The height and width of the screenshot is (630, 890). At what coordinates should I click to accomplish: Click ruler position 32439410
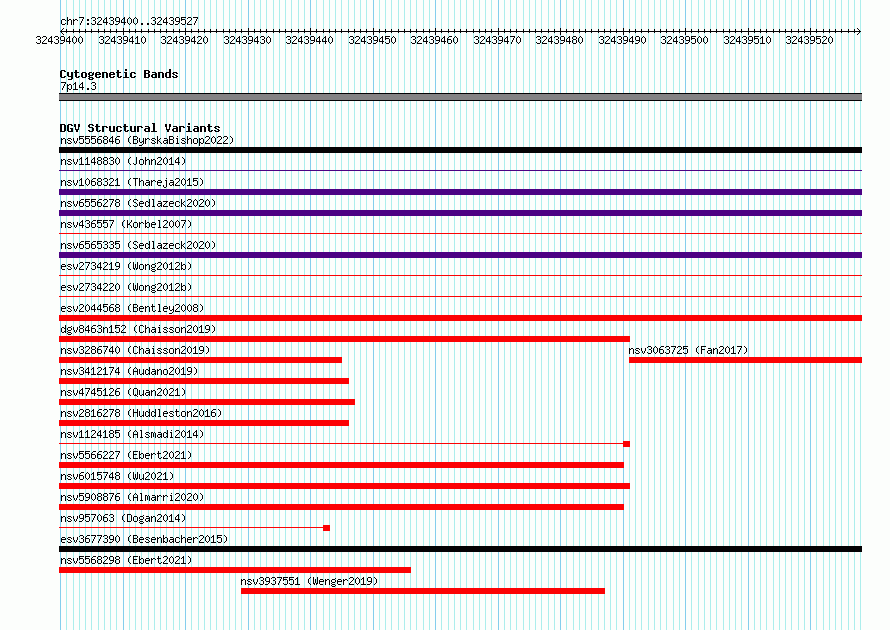122,40
